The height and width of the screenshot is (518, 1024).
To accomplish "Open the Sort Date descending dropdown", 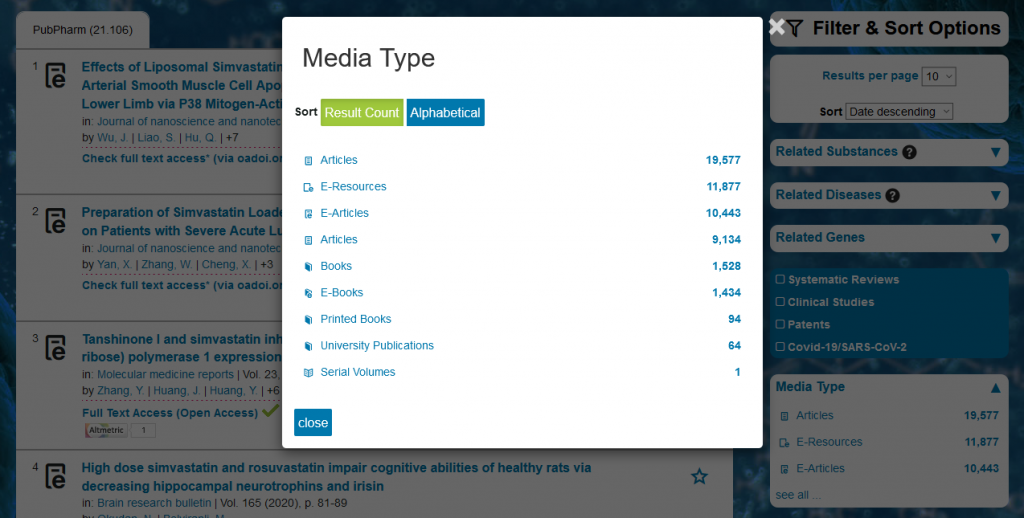I will tap(899, 112).
